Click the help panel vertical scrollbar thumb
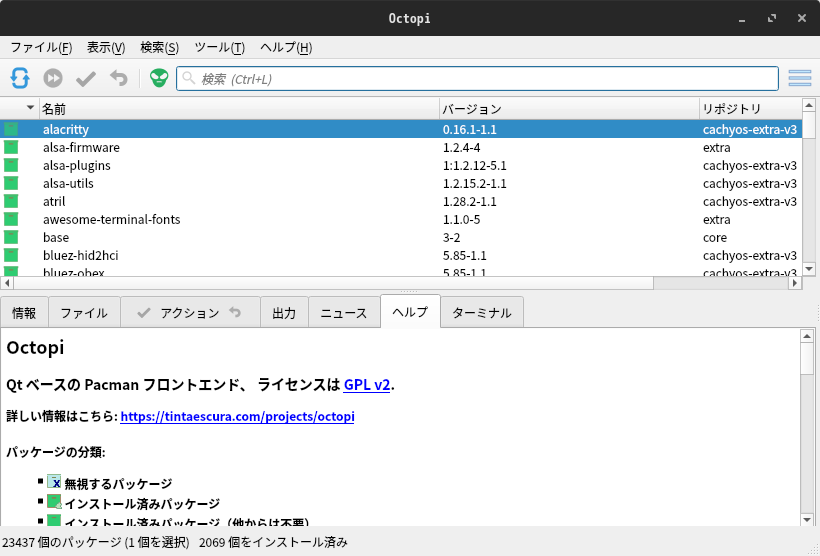The image size is (820, 556). tap(807, 358)
